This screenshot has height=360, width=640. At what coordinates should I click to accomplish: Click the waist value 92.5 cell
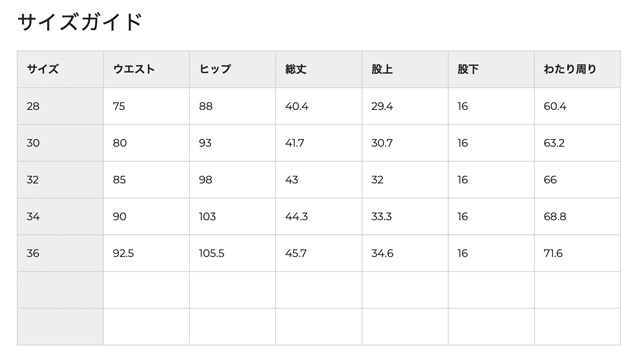(147, 253)
